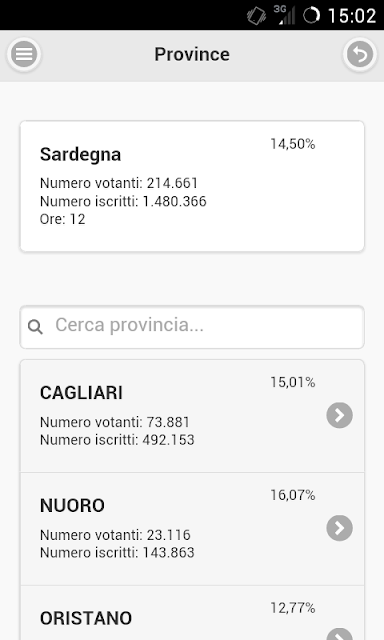Focus the Cerca provincia search field
This screenshot has width=384, height=640.
coord(192,327)
